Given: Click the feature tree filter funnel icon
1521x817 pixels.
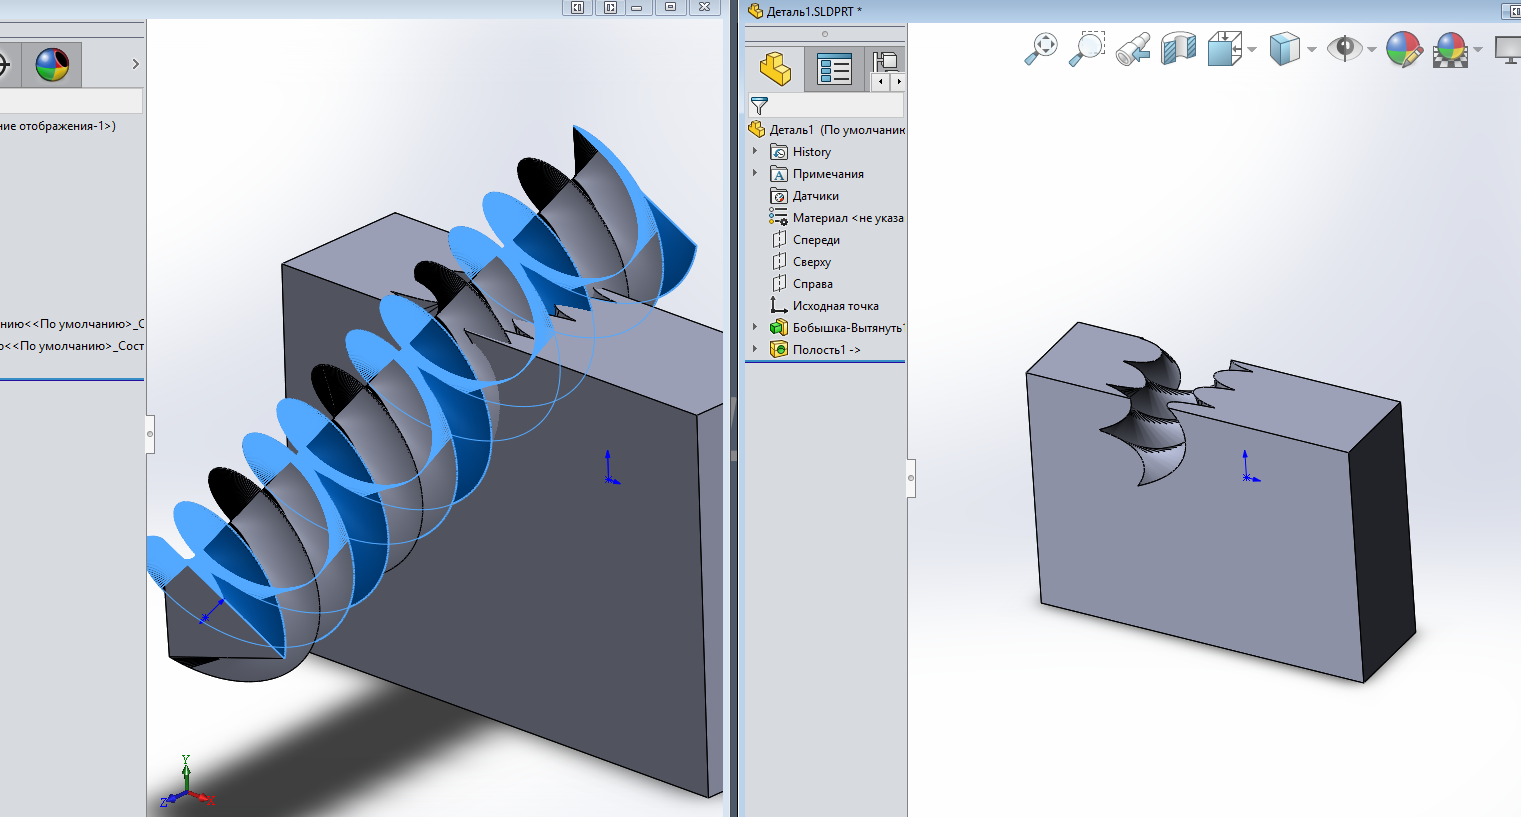Looking at the screenshot, I should tap(759, 105).
